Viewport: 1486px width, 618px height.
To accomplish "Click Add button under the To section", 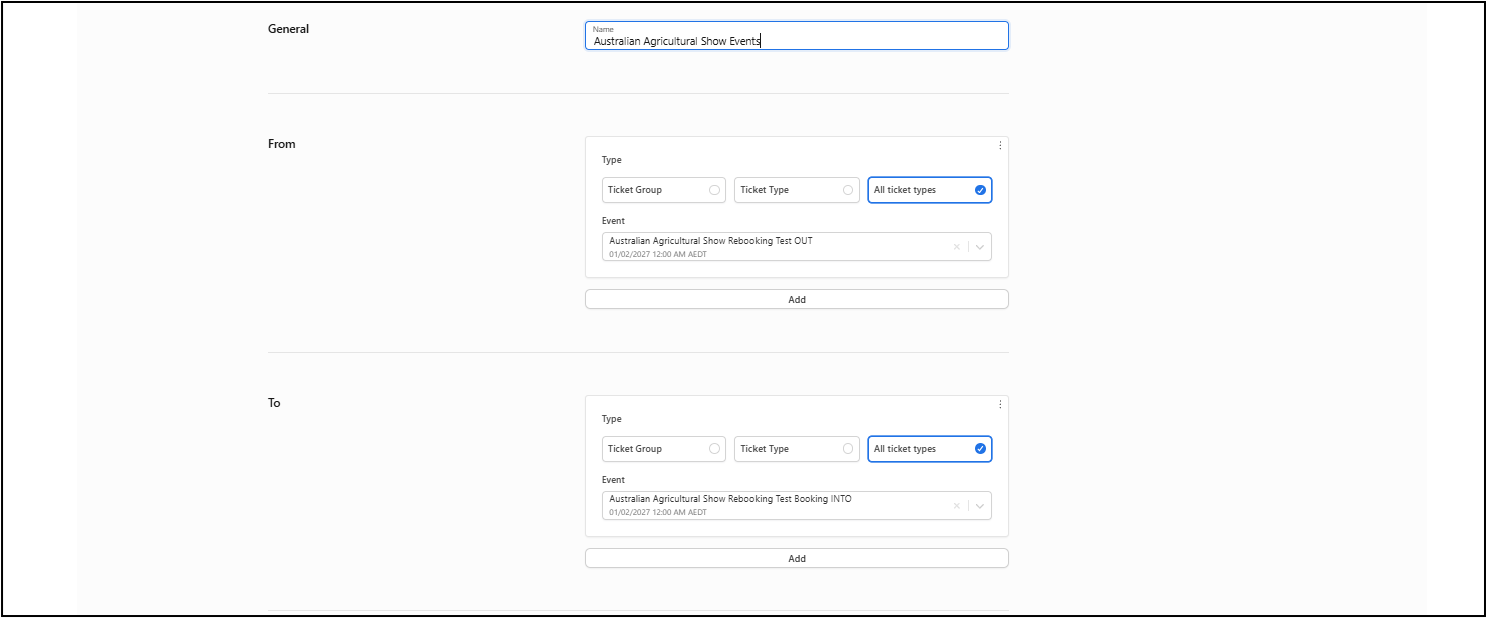I will tap(796, 558).
